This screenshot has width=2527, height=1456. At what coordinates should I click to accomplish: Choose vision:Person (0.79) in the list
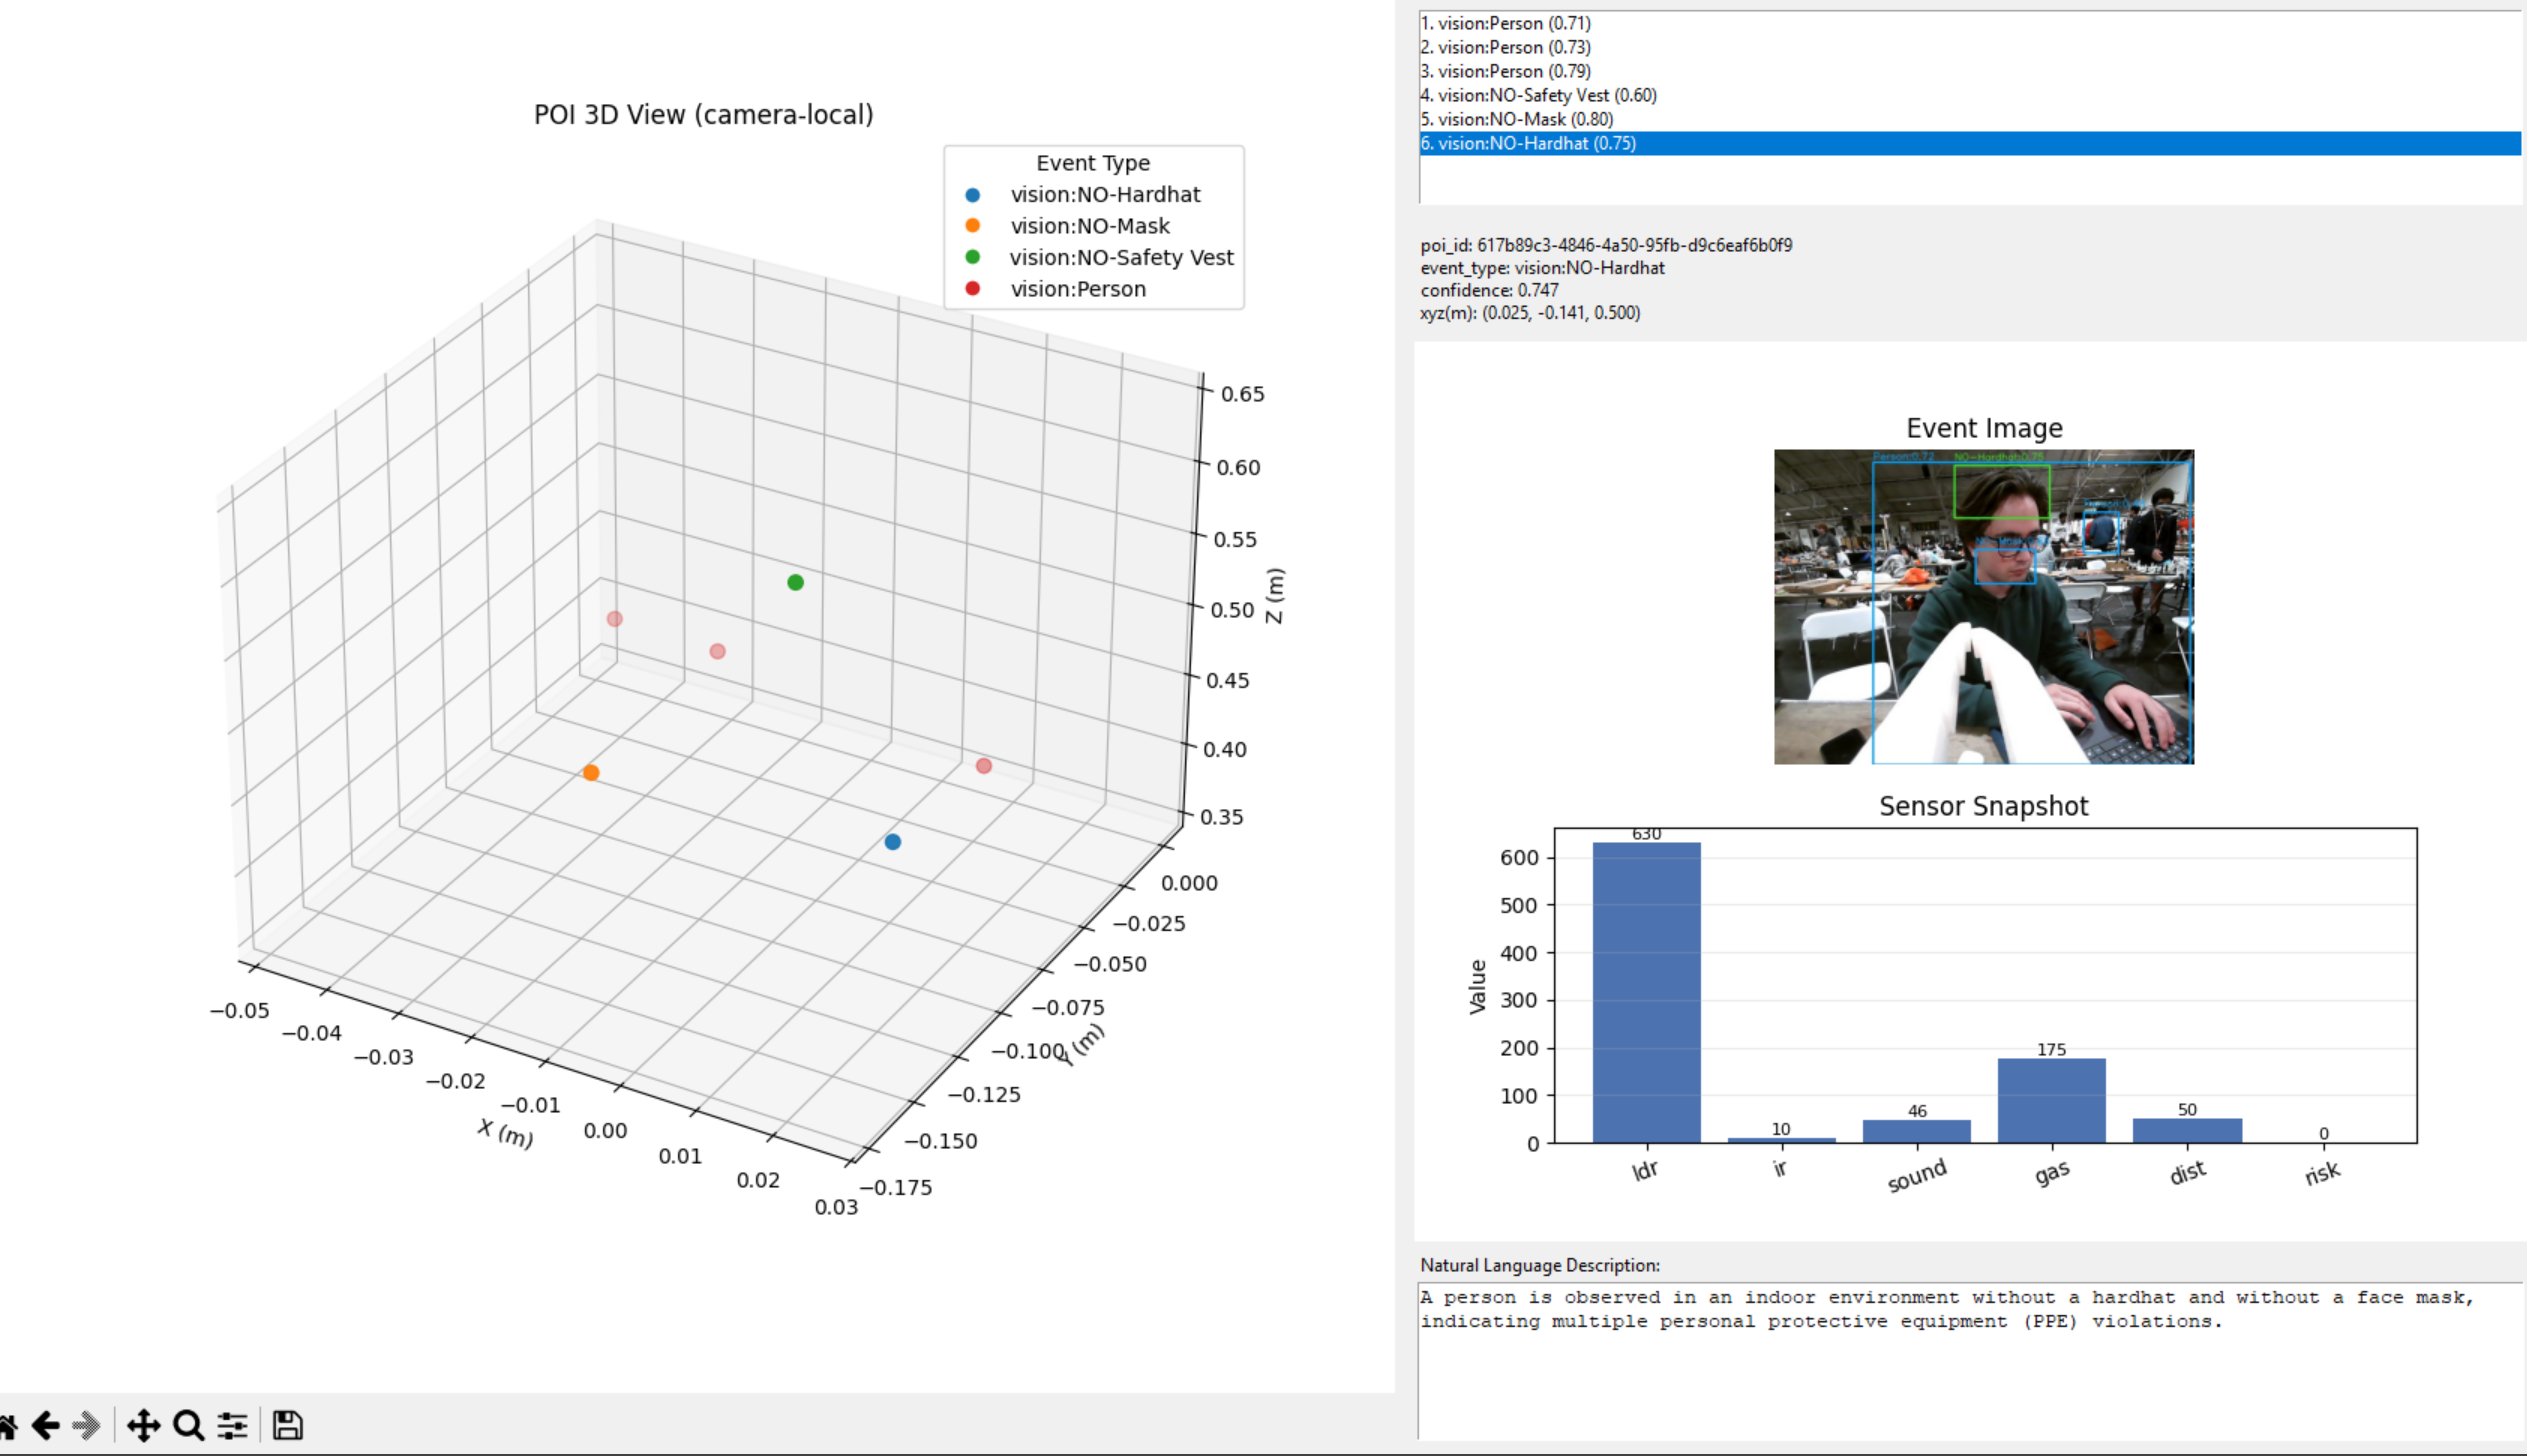(1506, 71)
